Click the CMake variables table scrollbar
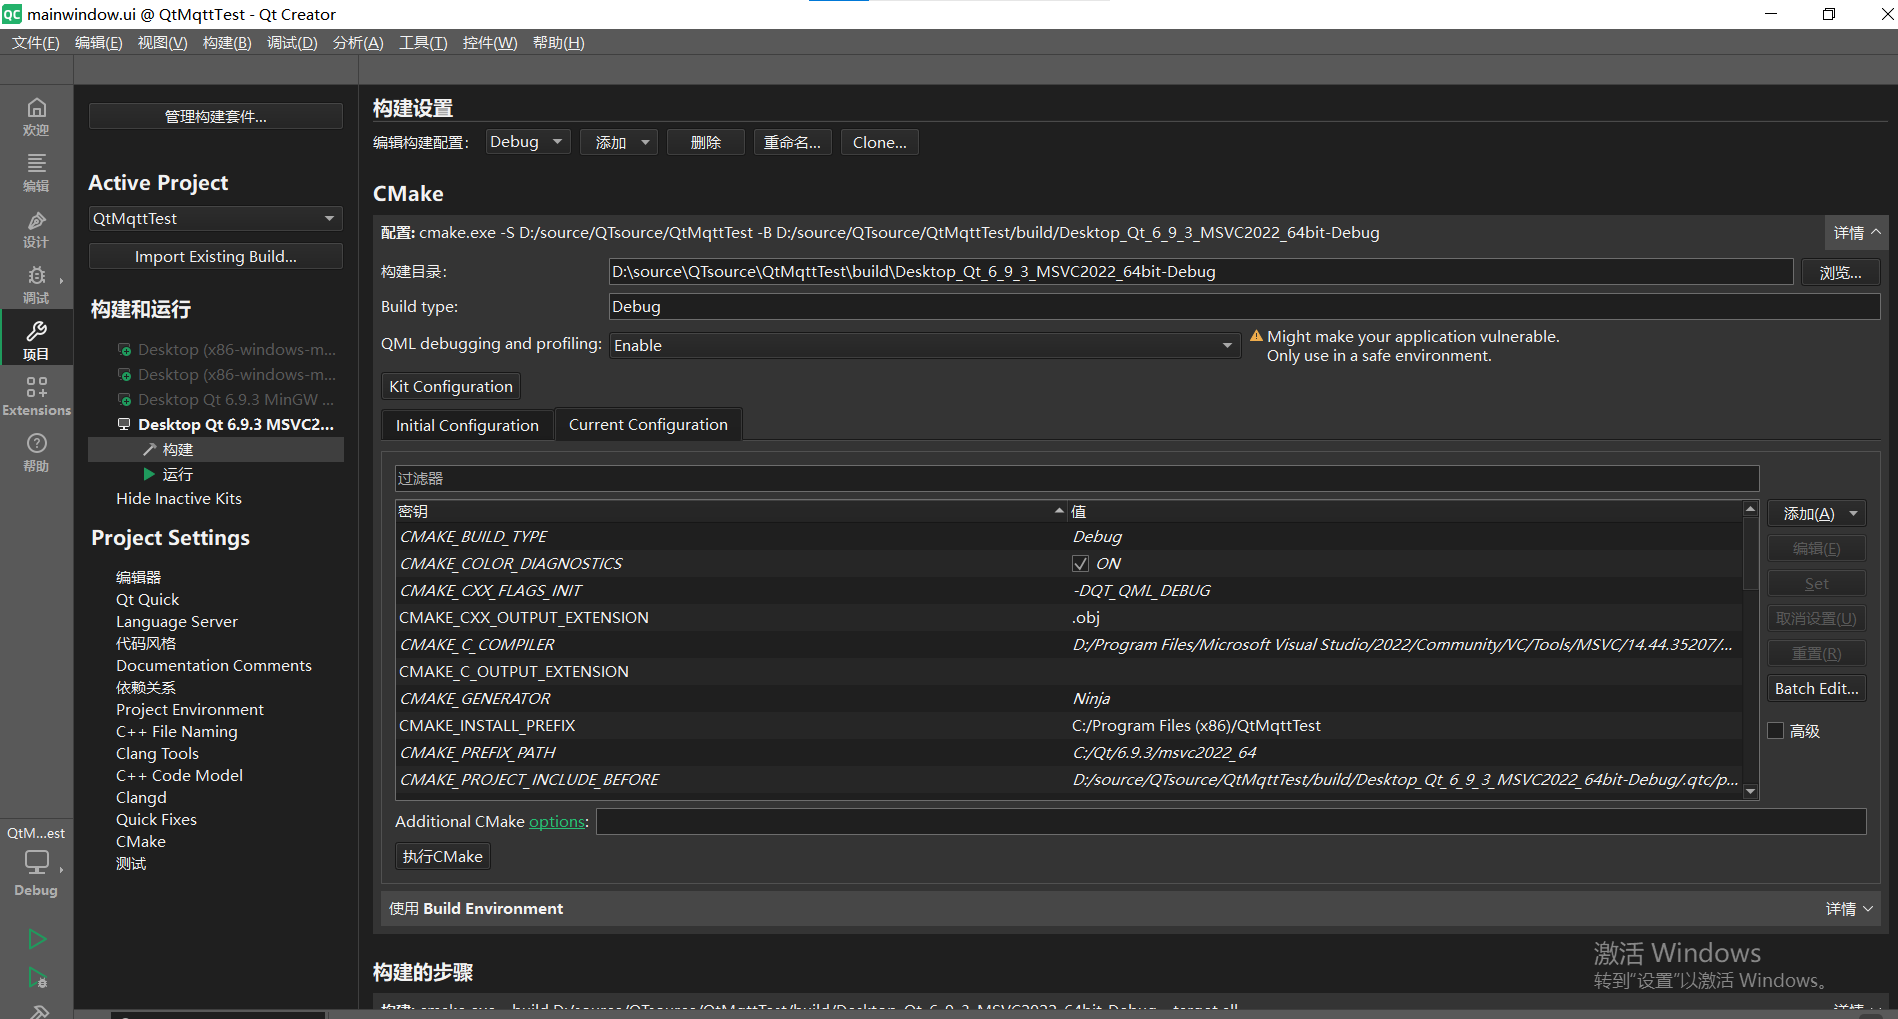The height and width of the screenshot is (1019, 1898). [x=1750, y=552]
